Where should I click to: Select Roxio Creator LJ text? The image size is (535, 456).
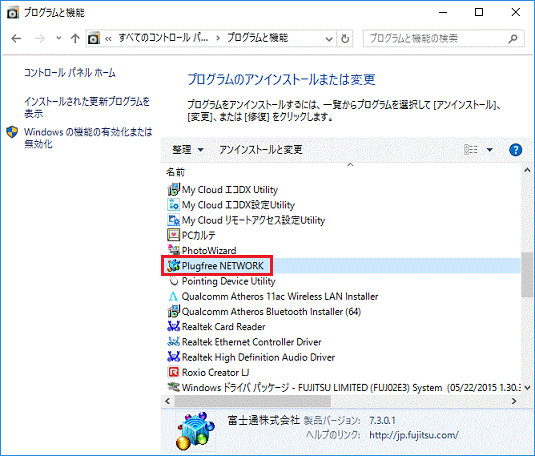[x=215, y=372]
